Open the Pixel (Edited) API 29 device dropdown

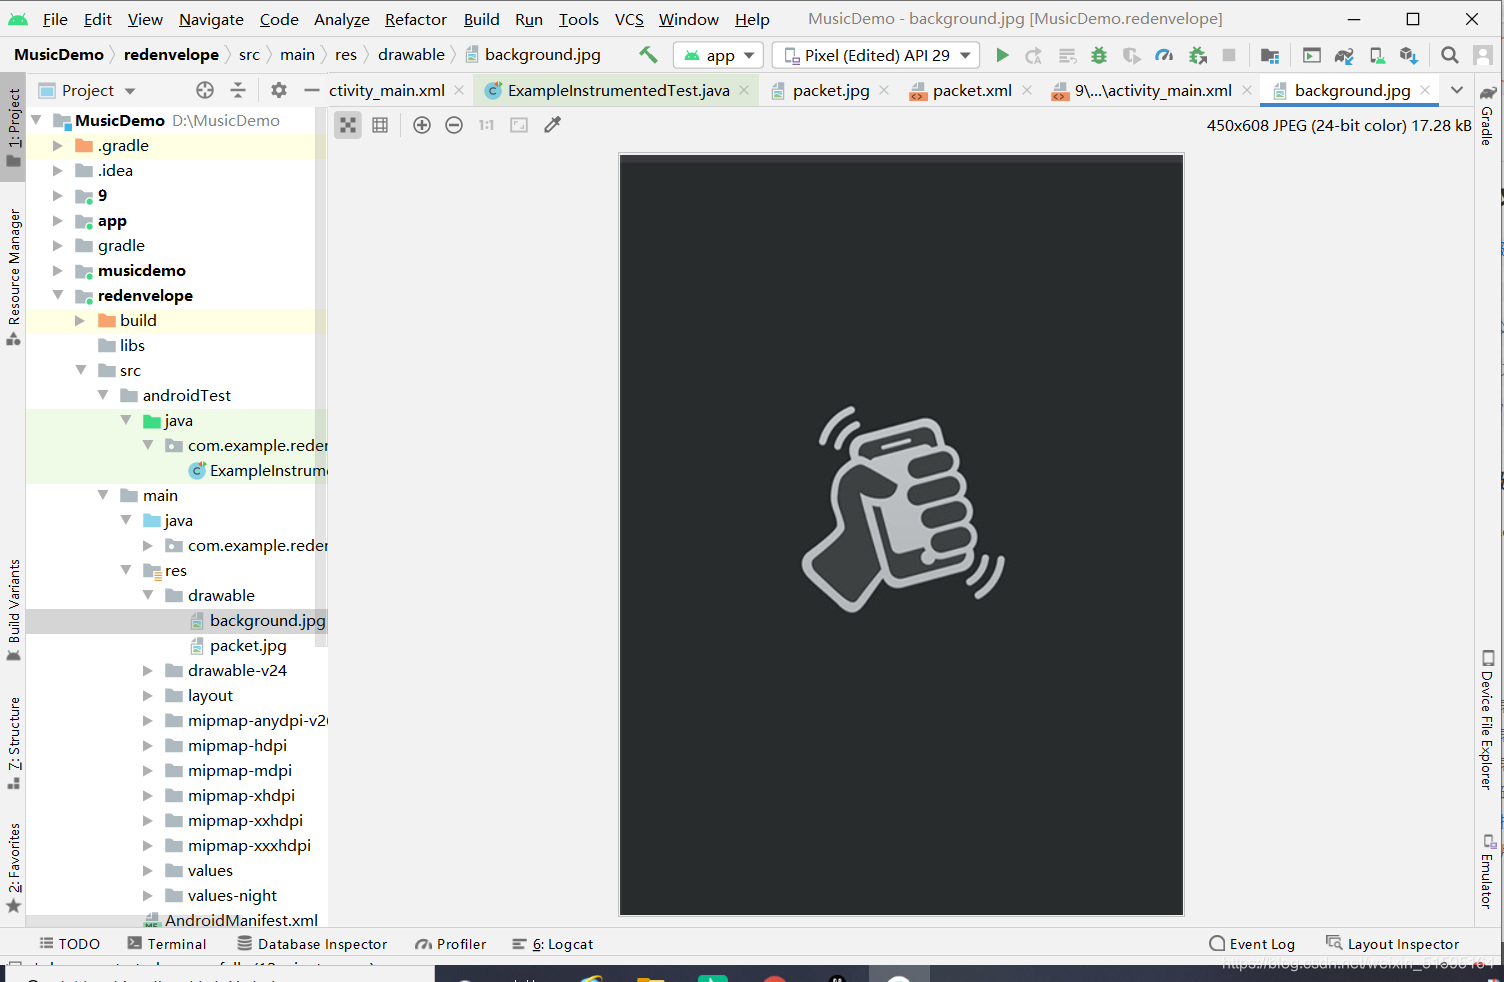click(x=876, y=55)
